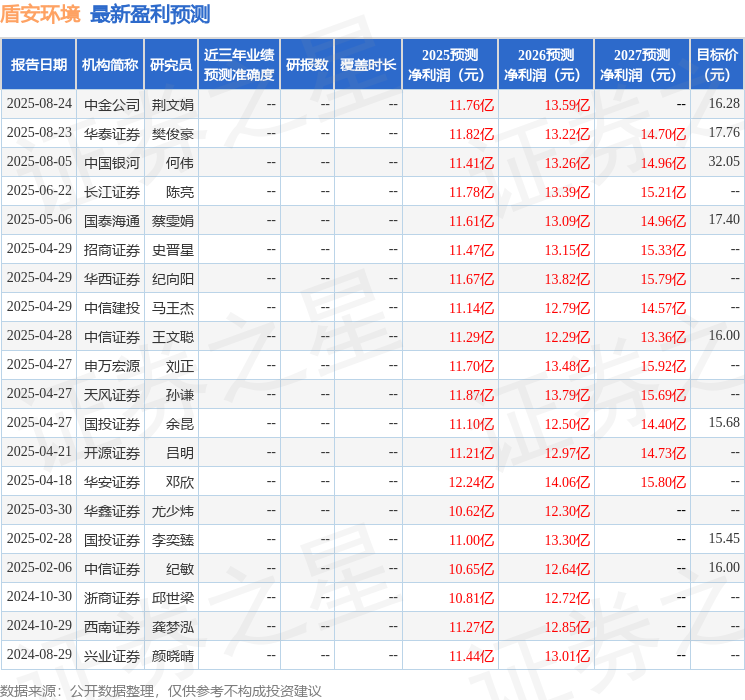Click analyst name 余昆
745x700 pixels.
tap(180, 424)
